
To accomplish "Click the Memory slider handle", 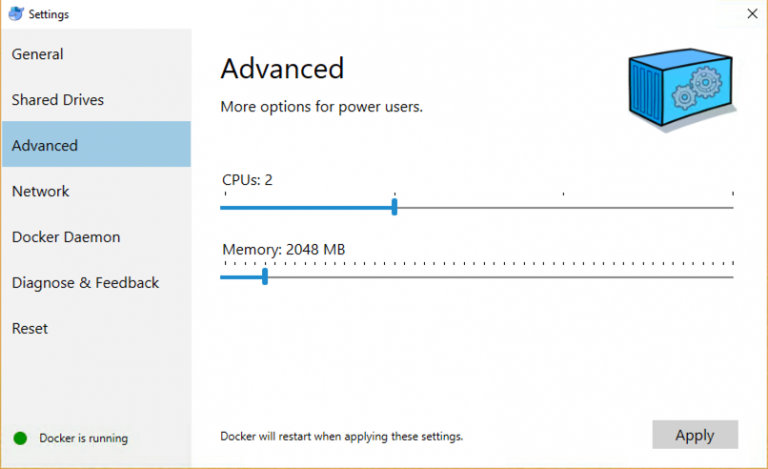I will [264, 276].
